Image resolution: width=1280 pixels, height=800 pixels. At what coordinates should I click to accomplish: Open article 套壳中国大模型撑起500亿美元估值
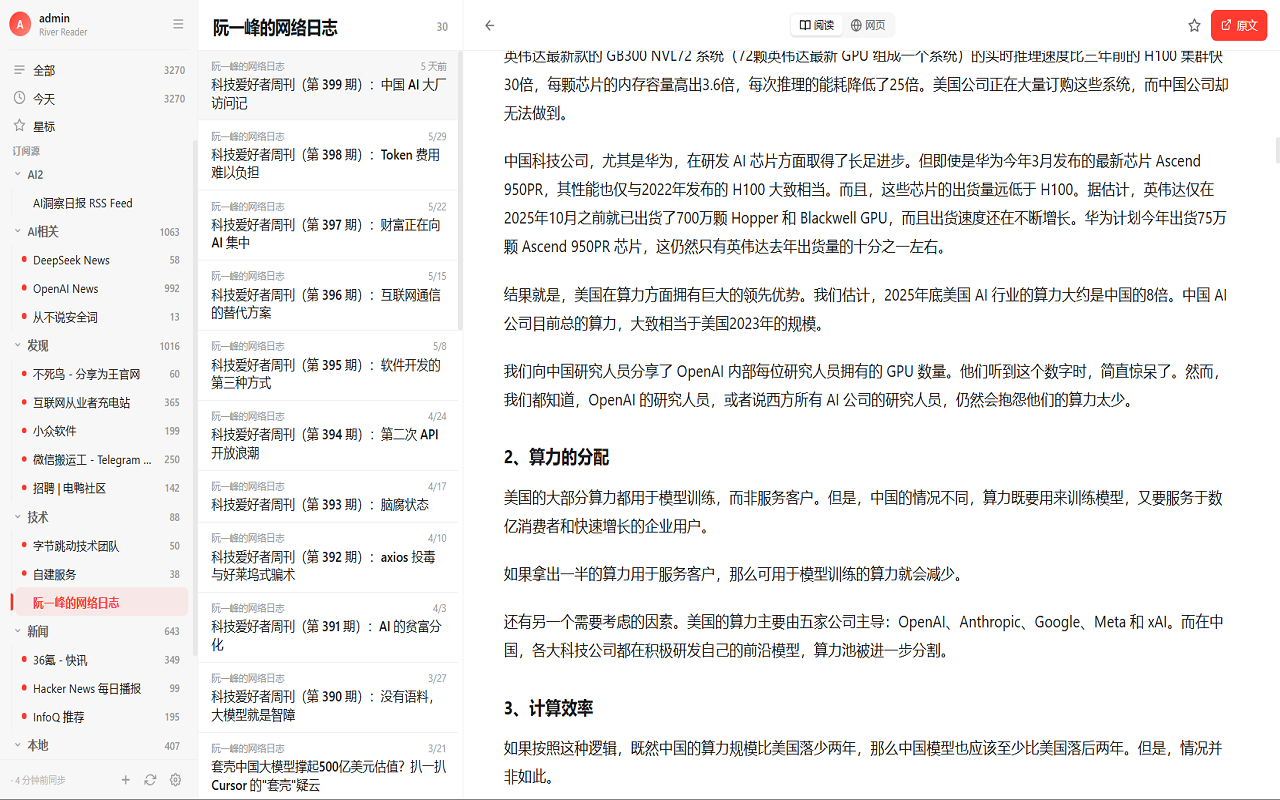[328, 767]
